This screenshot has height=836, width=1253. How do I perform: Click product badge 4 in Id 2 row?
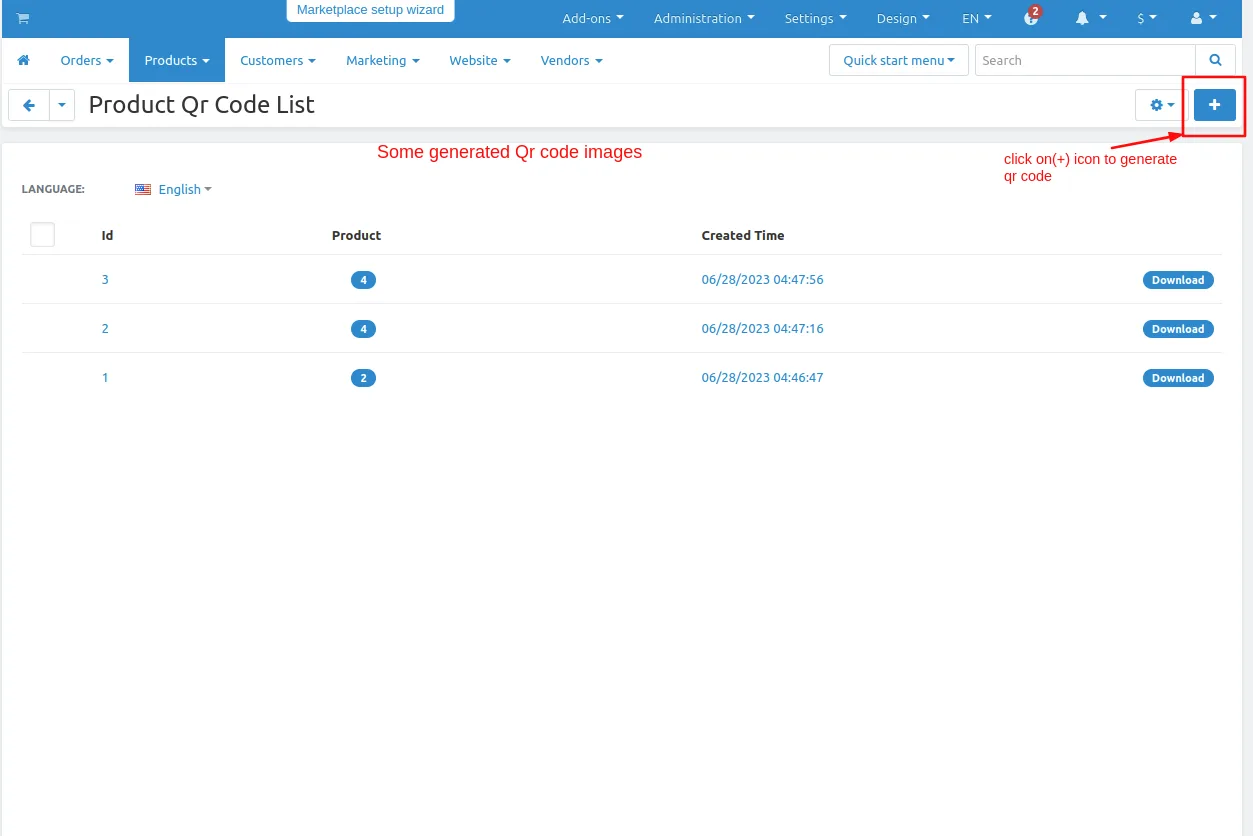pyautogui.click(x=363, y=329)
